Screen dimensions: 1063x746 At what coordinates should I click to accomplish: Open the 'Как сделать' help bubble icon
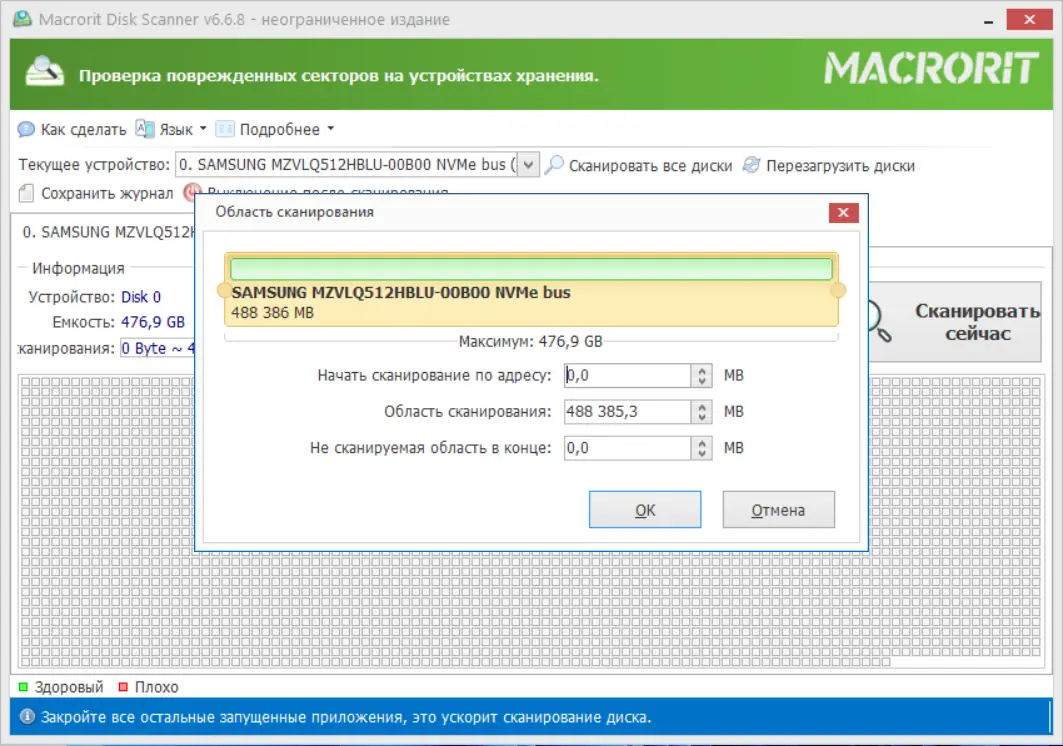(x=26, y=129)
